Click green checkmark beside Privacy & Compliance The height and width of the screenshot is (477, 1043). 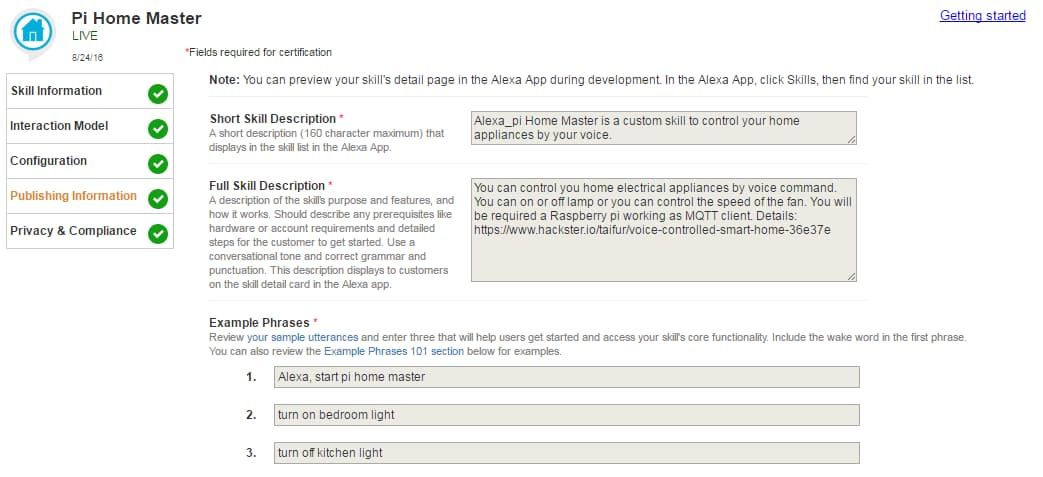[157, 234]
